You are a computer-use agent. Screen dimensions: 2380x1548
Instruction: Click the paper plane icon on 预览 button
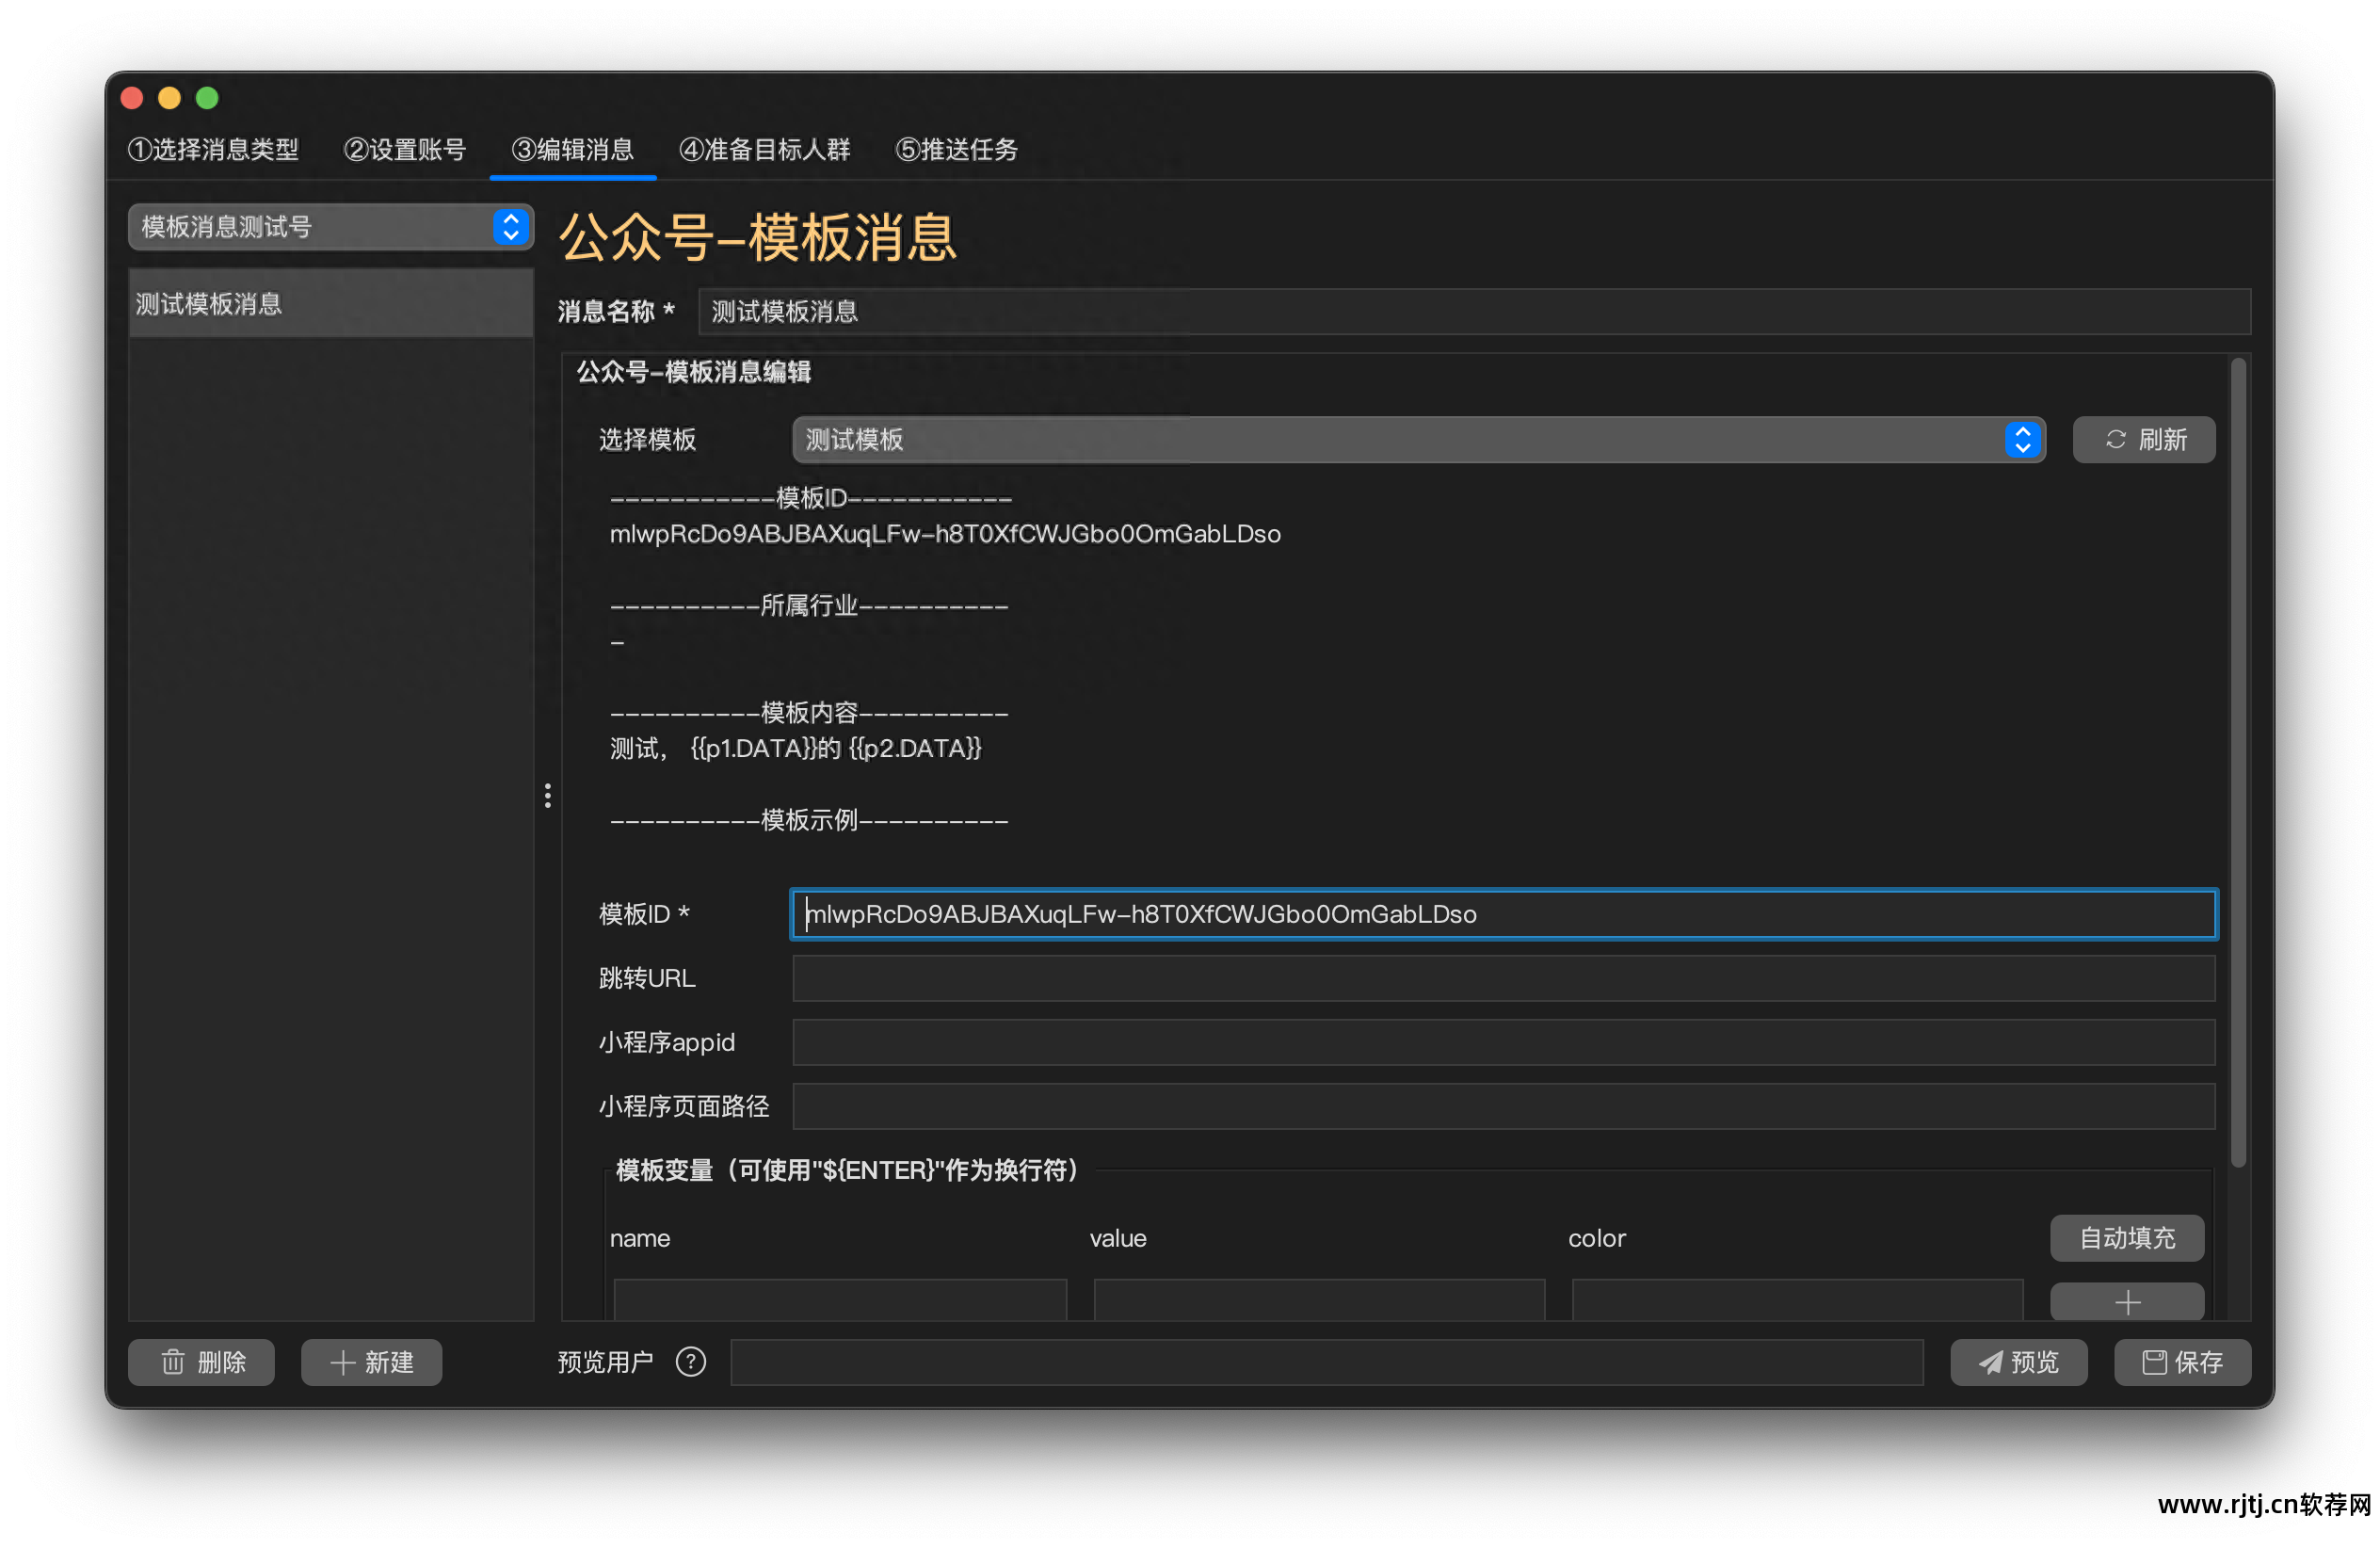tap(1989, 1362)
